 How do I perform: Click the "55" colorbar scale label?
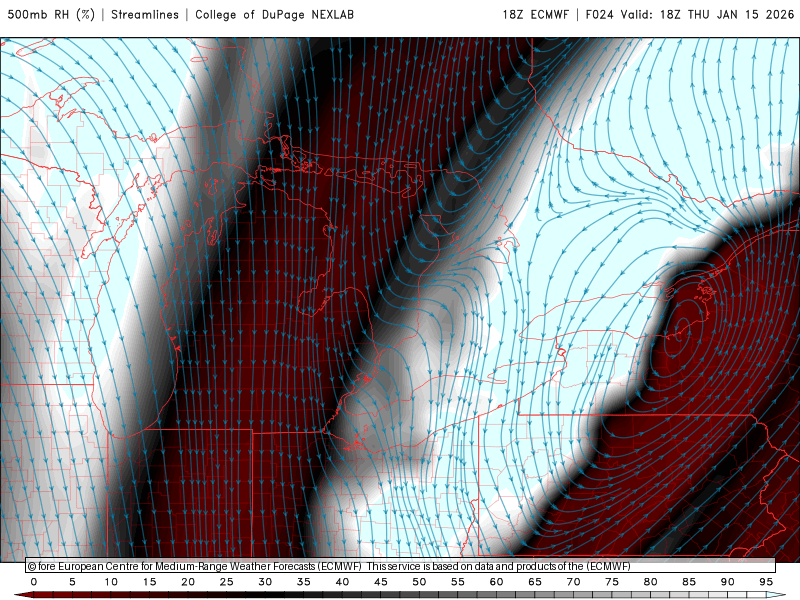click(458, 582)
